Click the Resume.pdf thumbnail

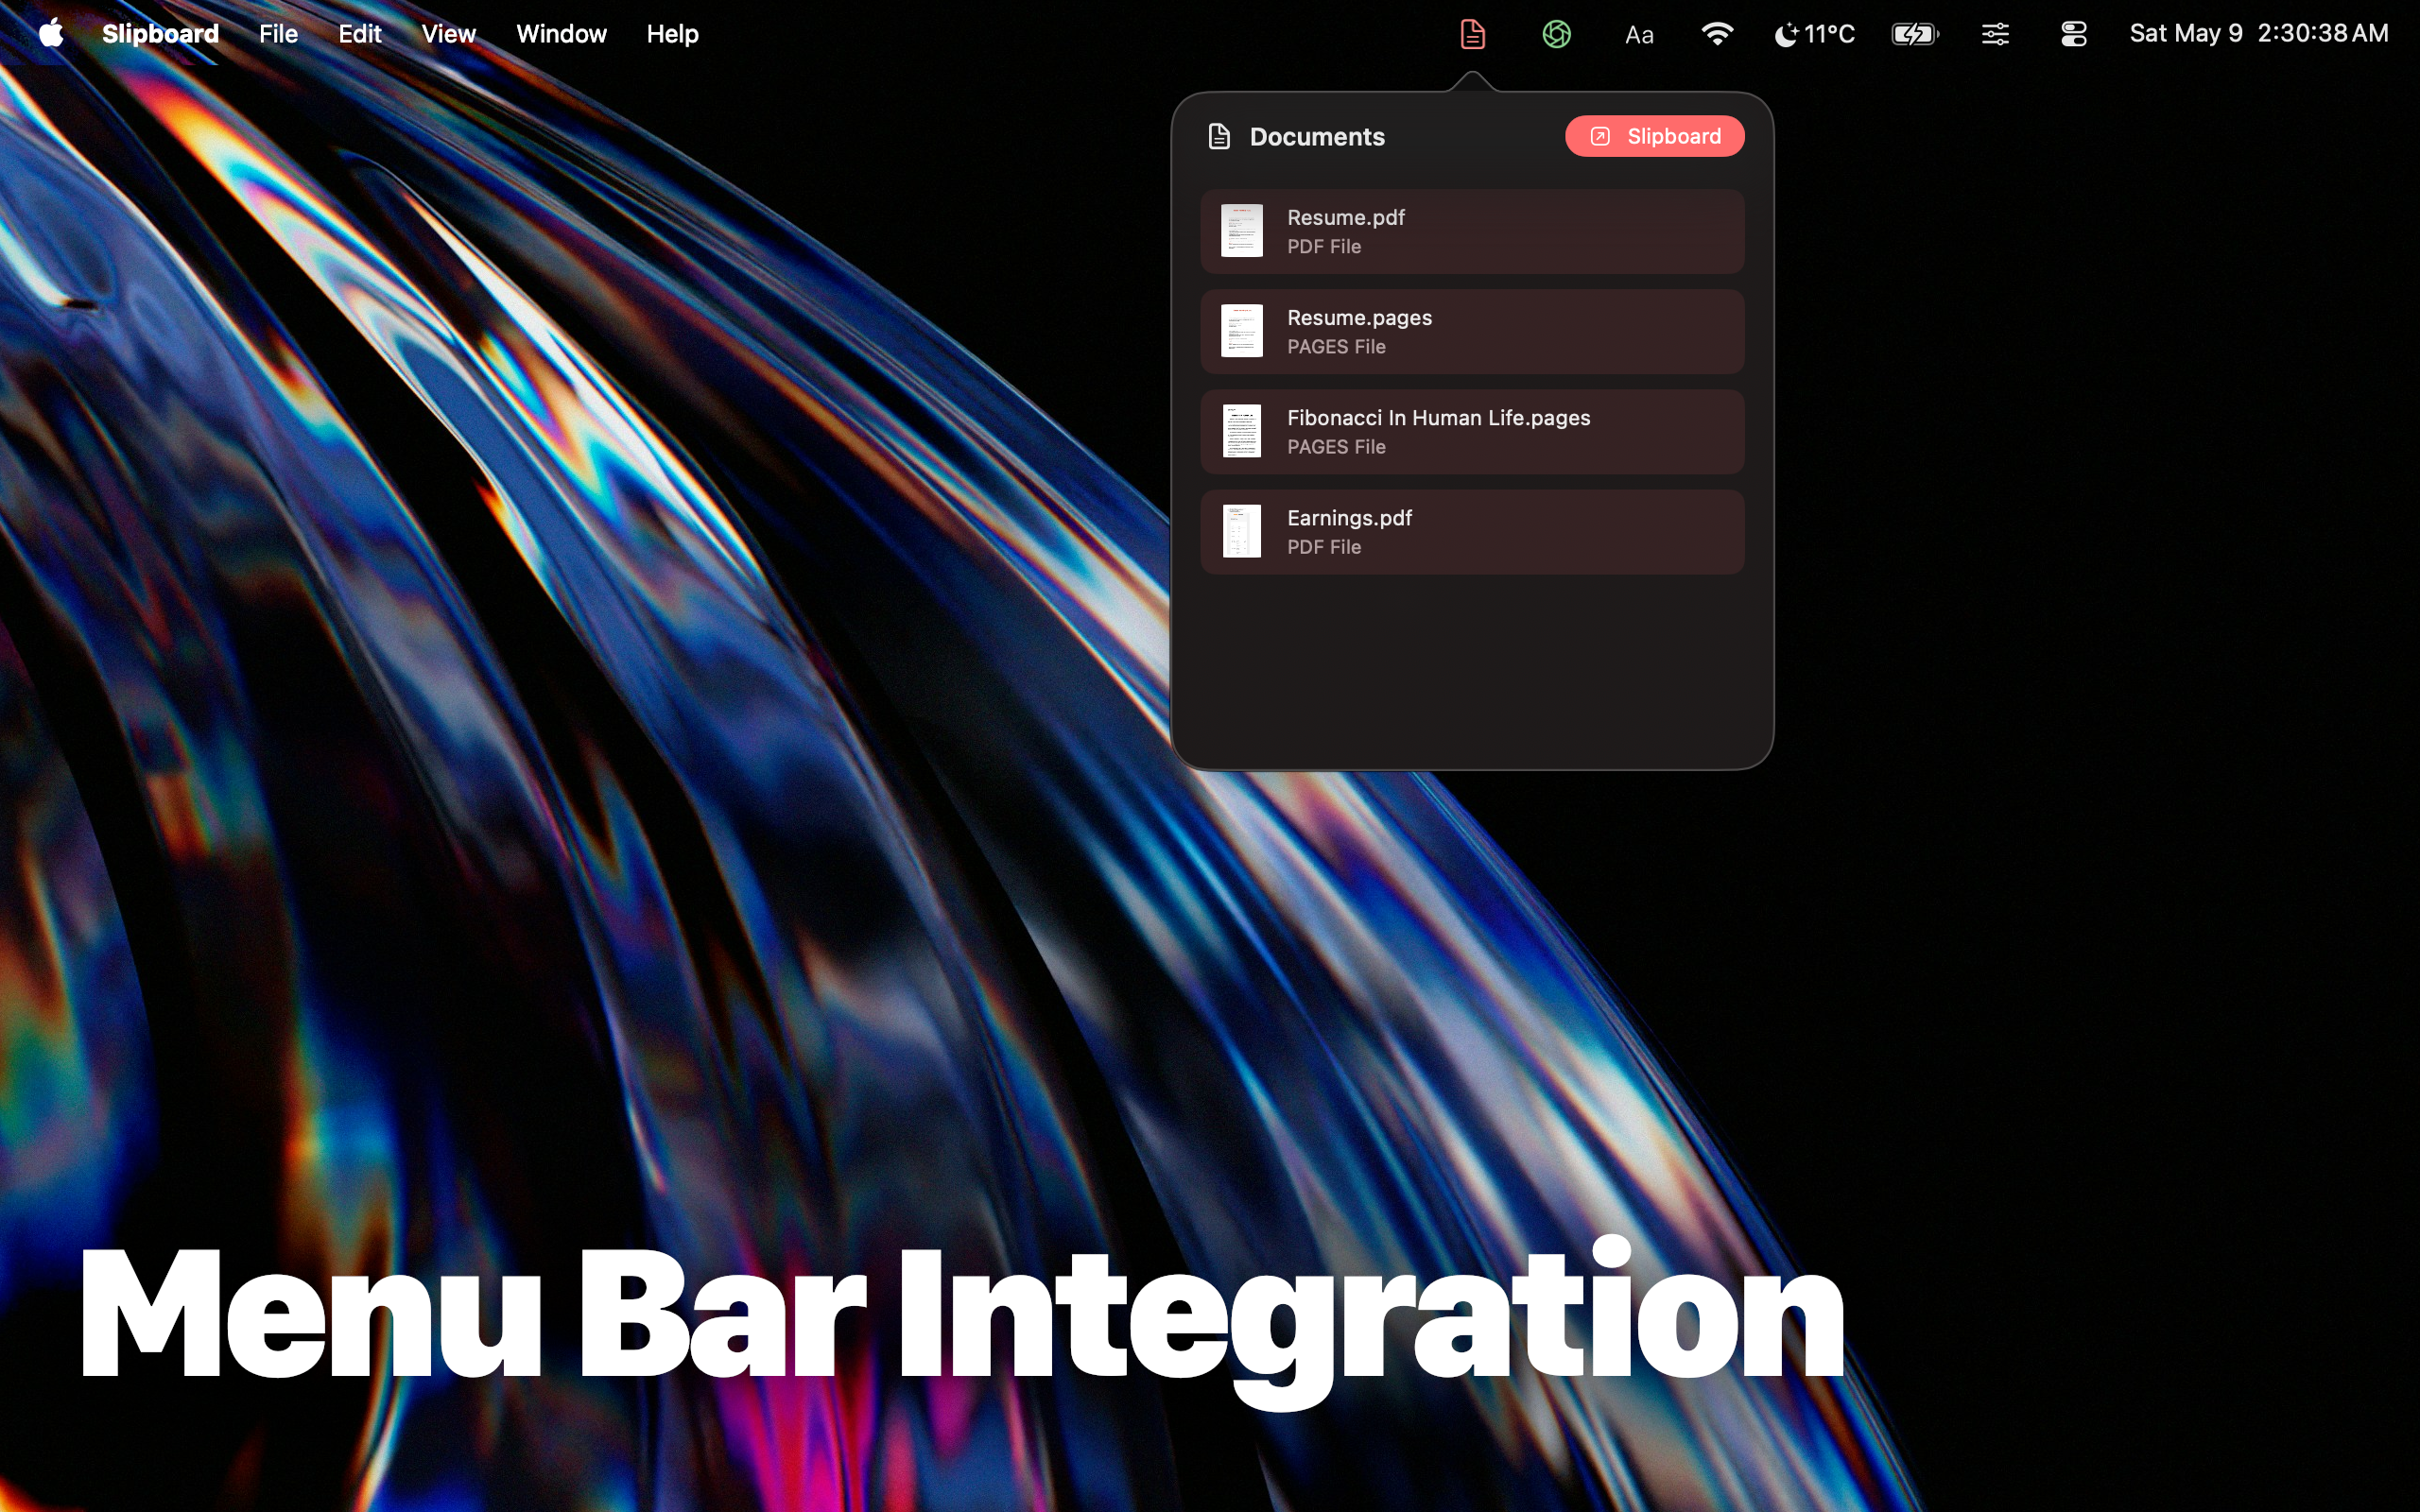point(1242,231)
